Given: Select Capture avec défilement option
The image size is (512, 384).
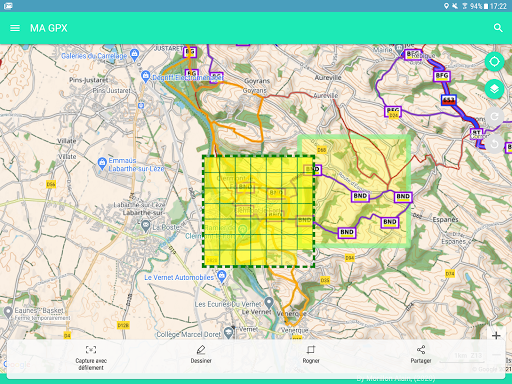Looking at the screenshot, I should (x=91, y=358).
